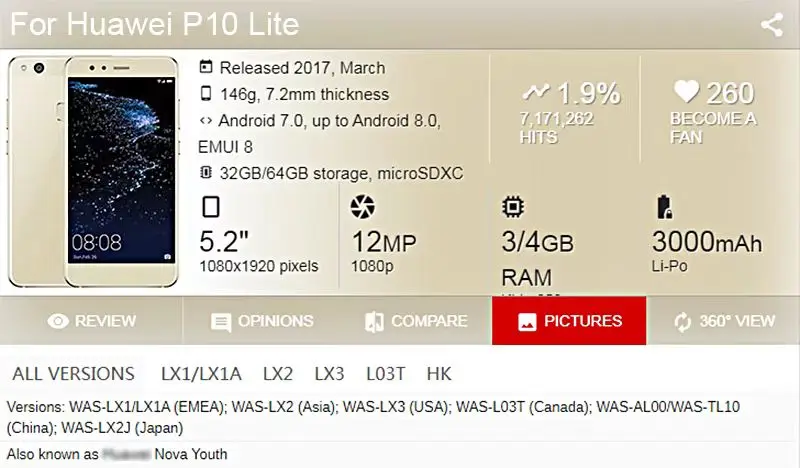Click the chipset RAM icon
Image resolution: width=800 pixels, height=468 pixels.
point(513,207)
